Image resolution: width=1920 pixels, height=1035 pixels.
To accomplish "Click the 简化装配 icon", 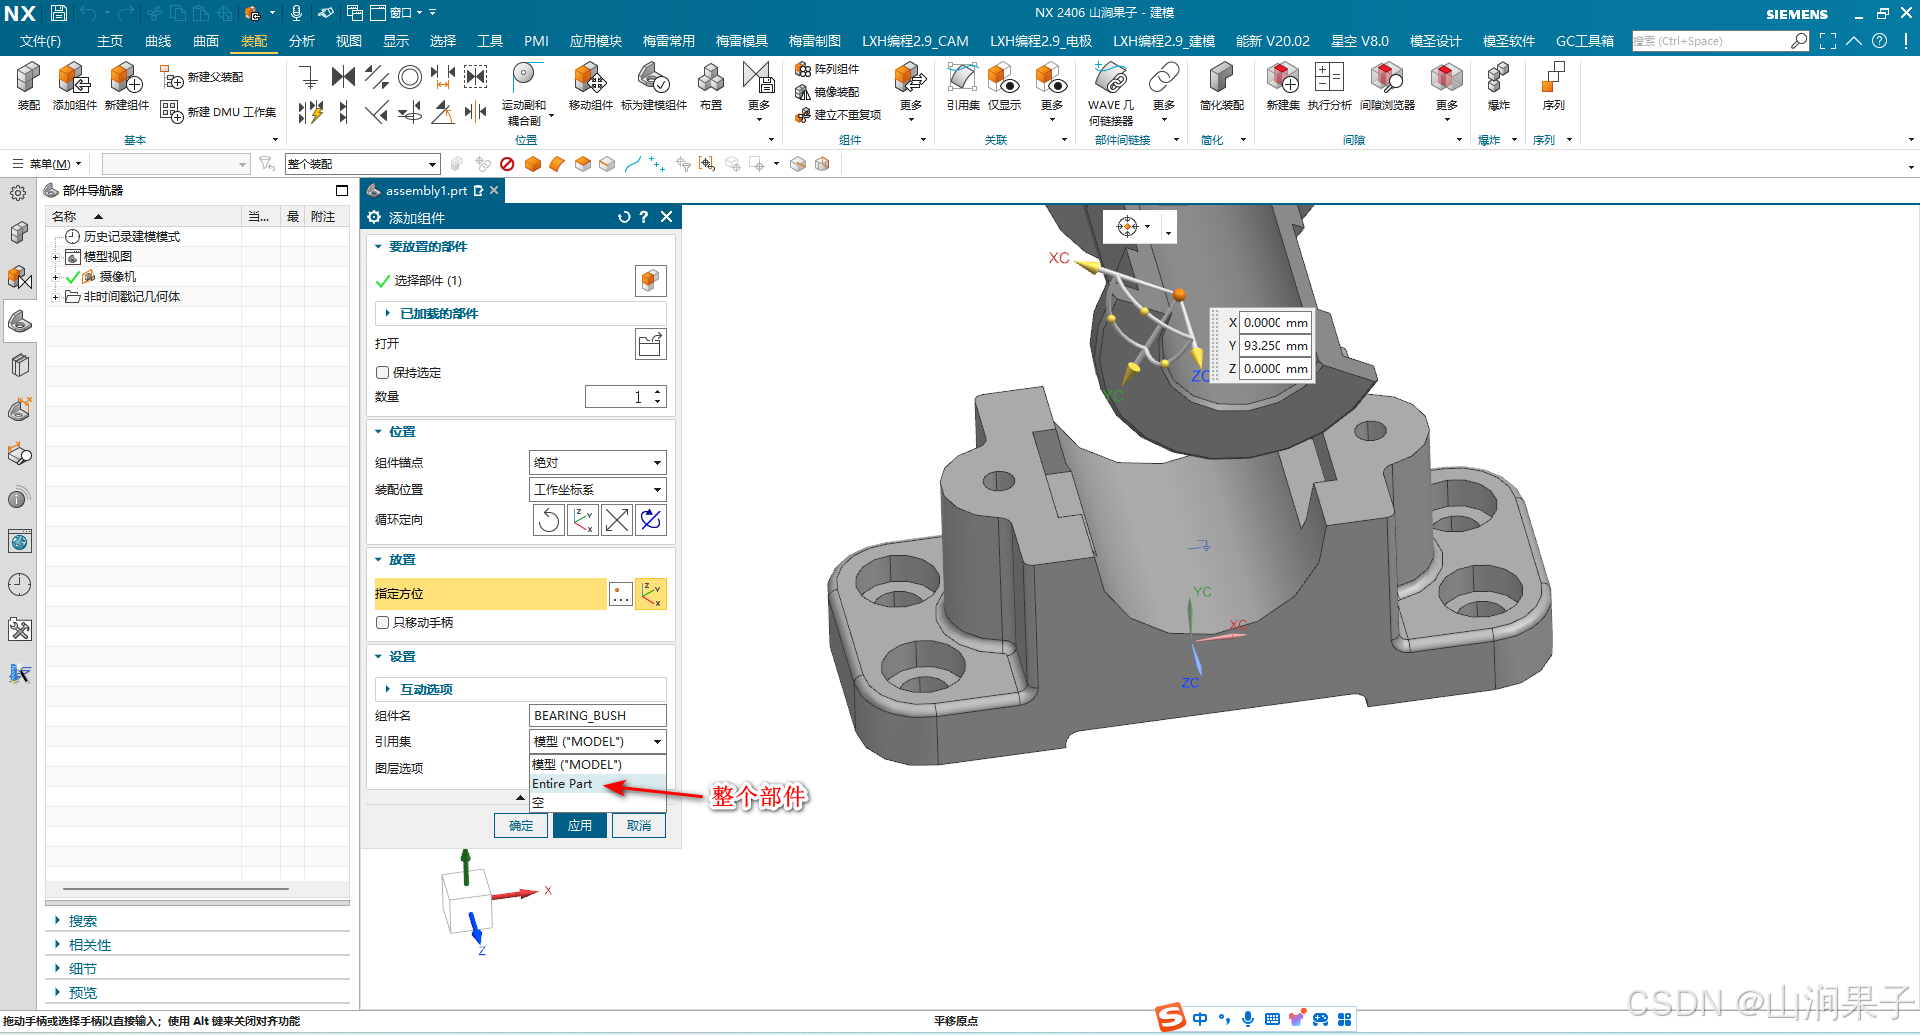I will [1221, 86].
